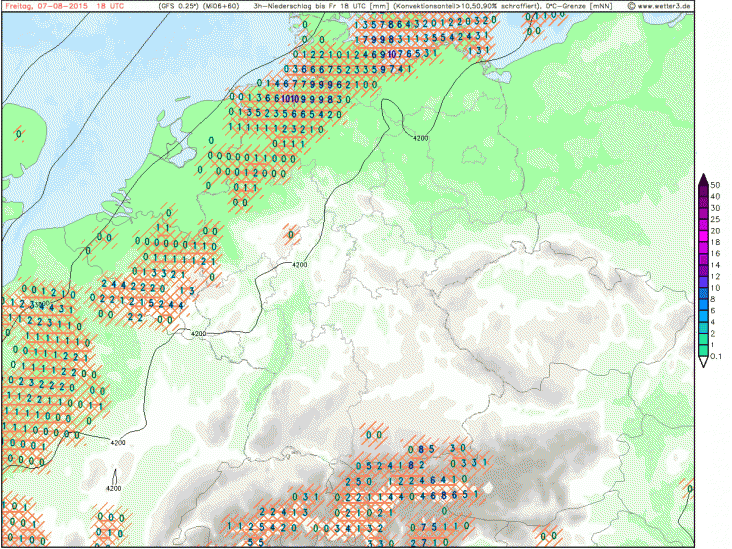Pick the magenta band between 18 and 20
732x549 pixels.
pyautogui.click(x=704, y=236)
